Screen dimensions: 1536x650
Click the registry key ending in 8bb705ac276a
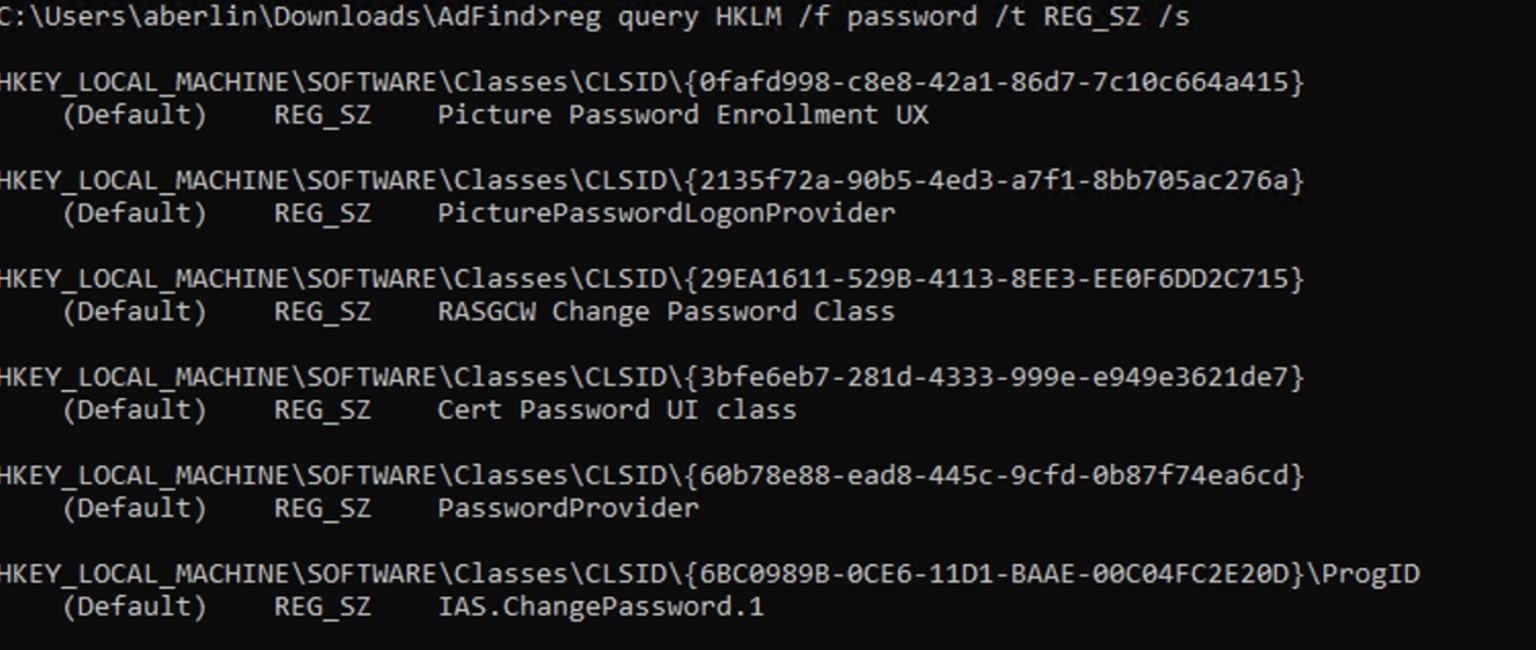650,180
